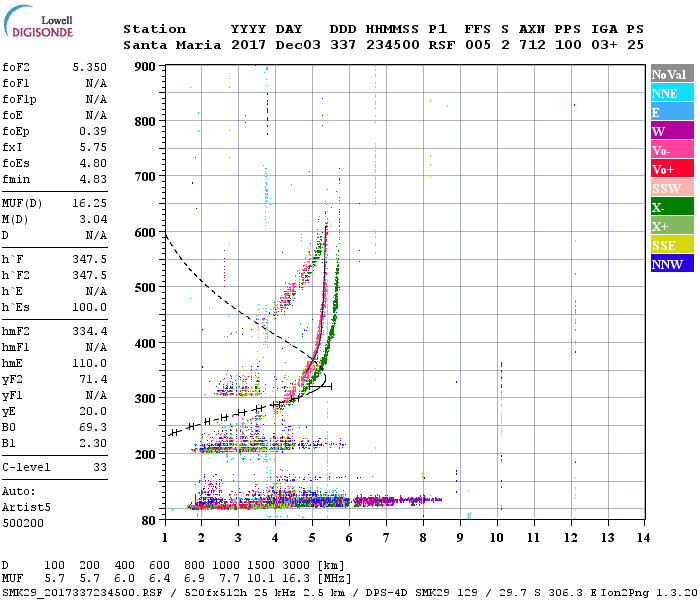Select the E blue legend swatch

tap(672, 112)
